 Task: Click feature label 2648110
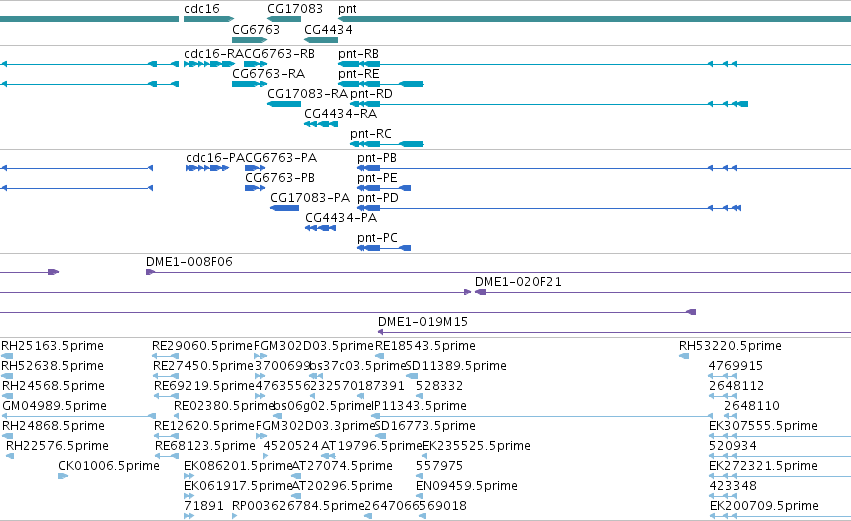pyautogui.click(x=752, y=406)
